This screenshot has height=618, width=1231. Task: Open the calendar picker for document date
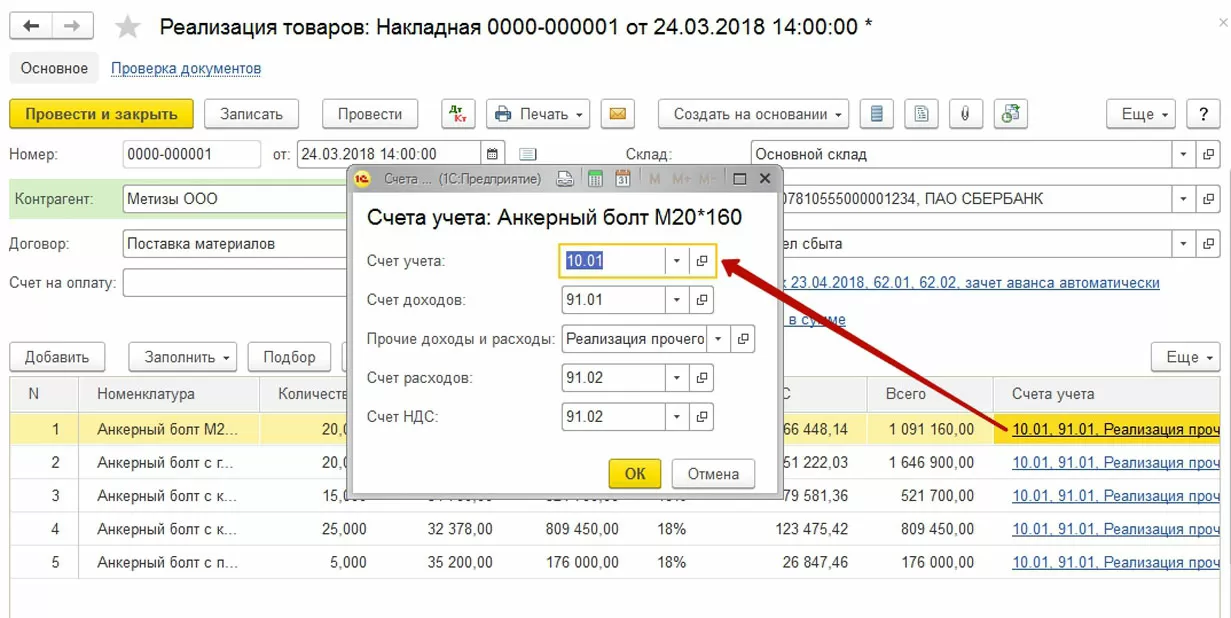pyautogui.click(x=492, y=154)
